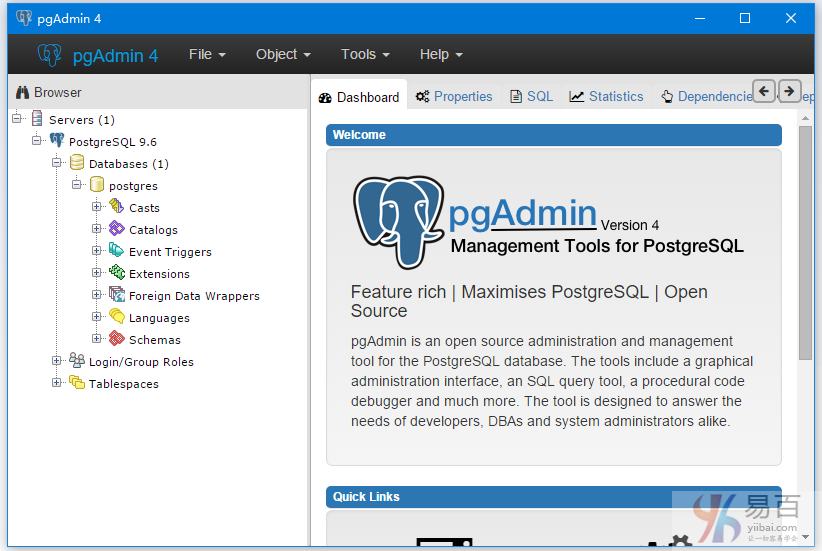Click the Casts node icon
The image size is (822, 551).
point(117,207)
